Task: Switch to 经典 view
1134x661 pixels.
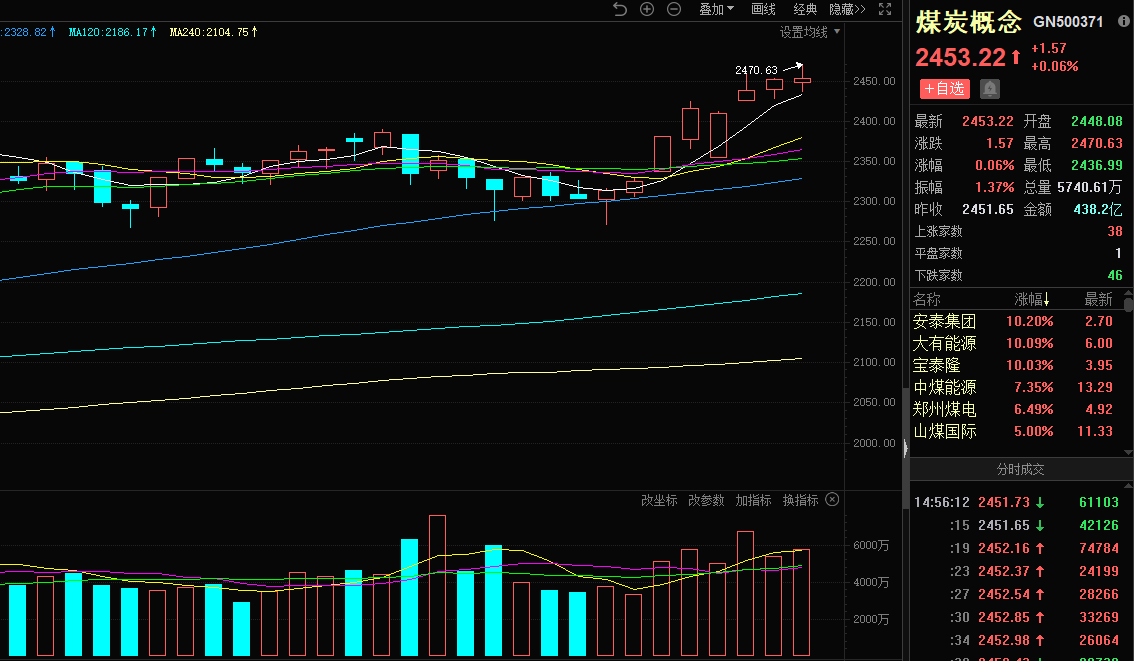Action: point(804,9)
